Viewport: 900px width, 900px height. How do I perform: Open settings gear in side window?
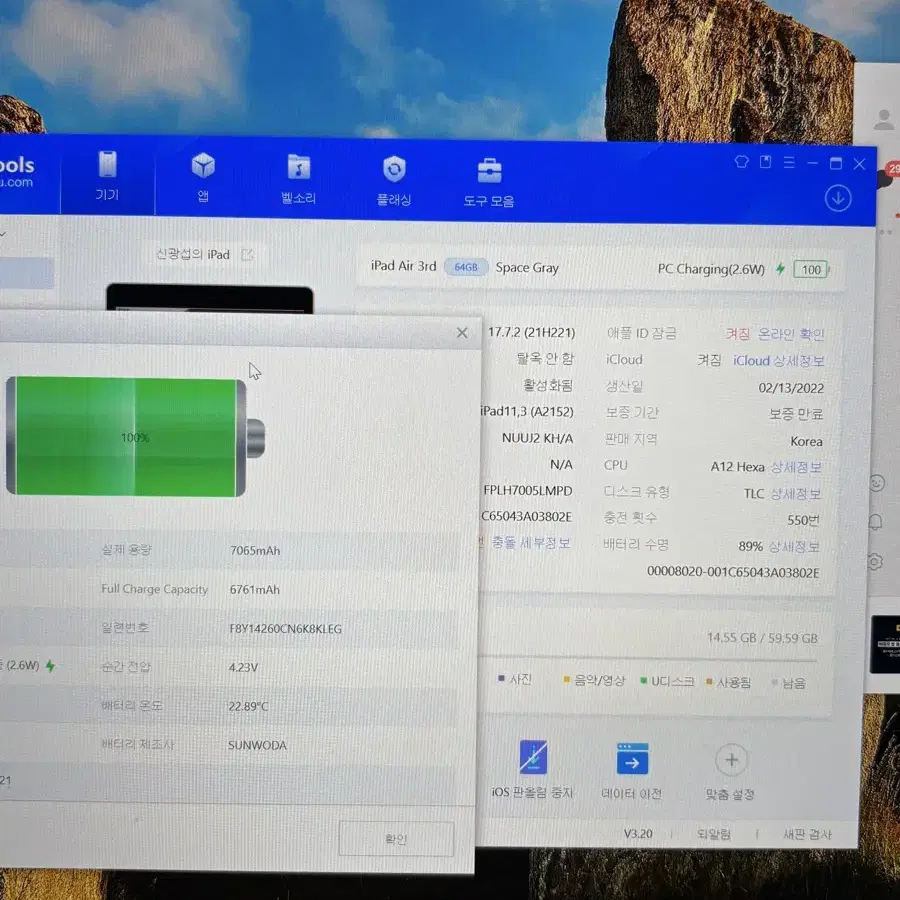pos(875,561)
